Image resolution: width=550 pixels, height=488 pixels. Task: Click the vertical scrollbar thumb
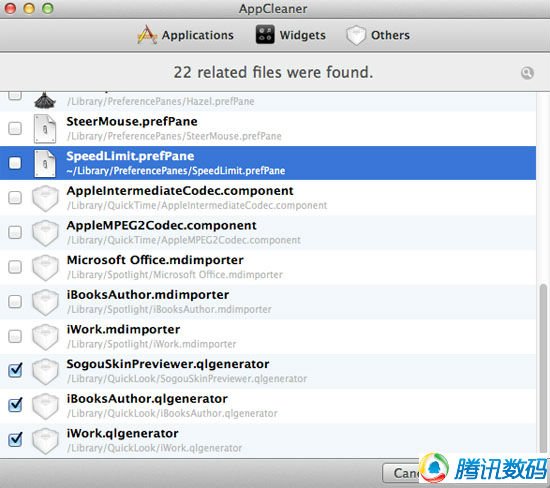(543, 368)
